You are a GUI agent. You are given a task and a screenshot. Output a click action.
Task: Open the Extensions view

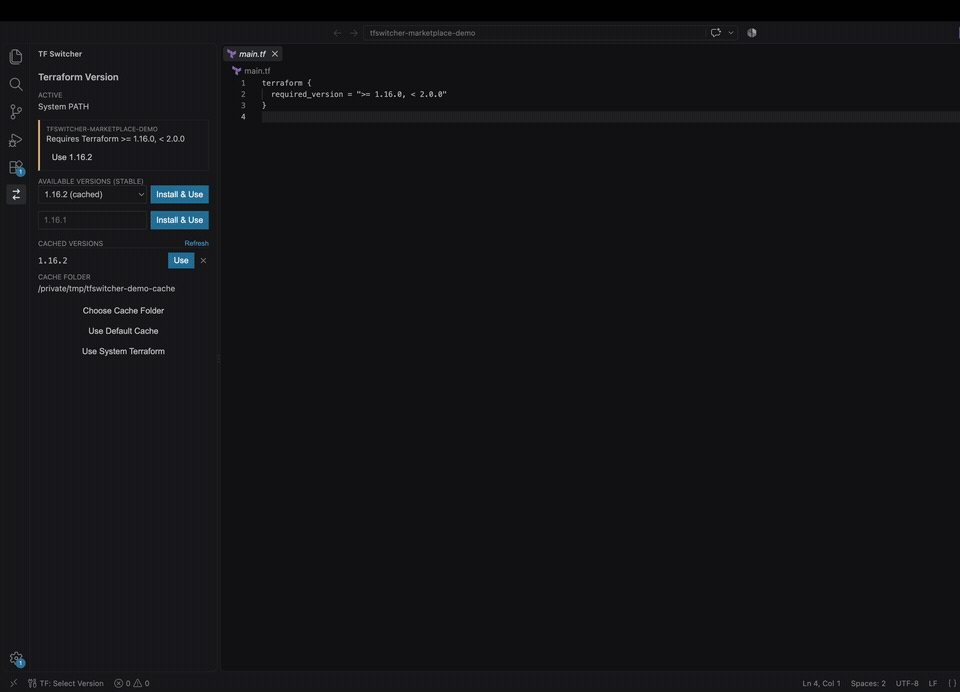coord(16,167)
